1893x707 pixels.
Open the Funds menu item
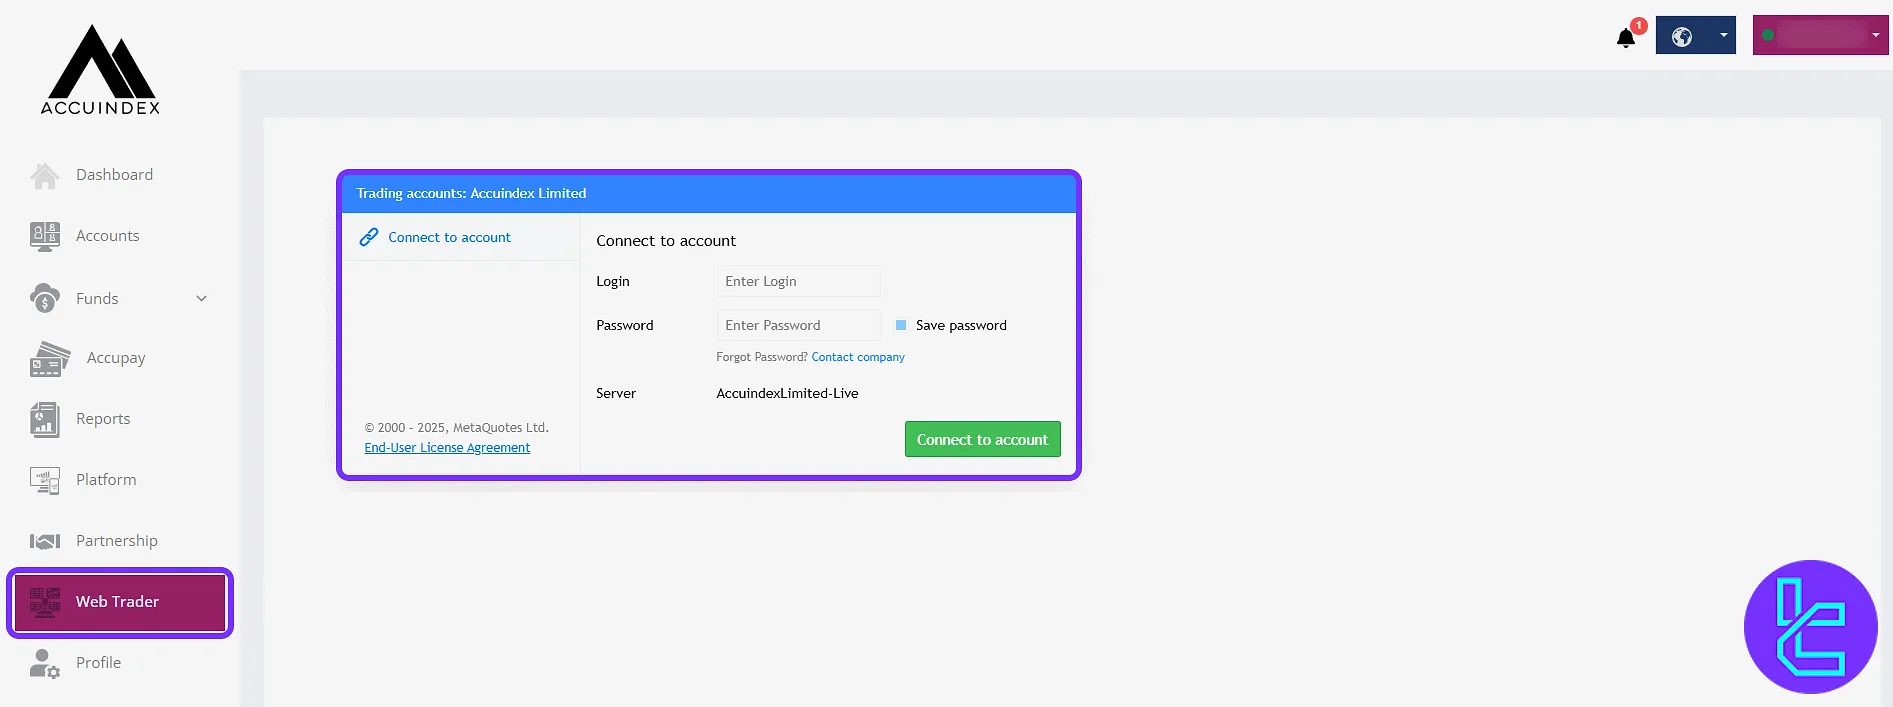[x=97, y=298]
